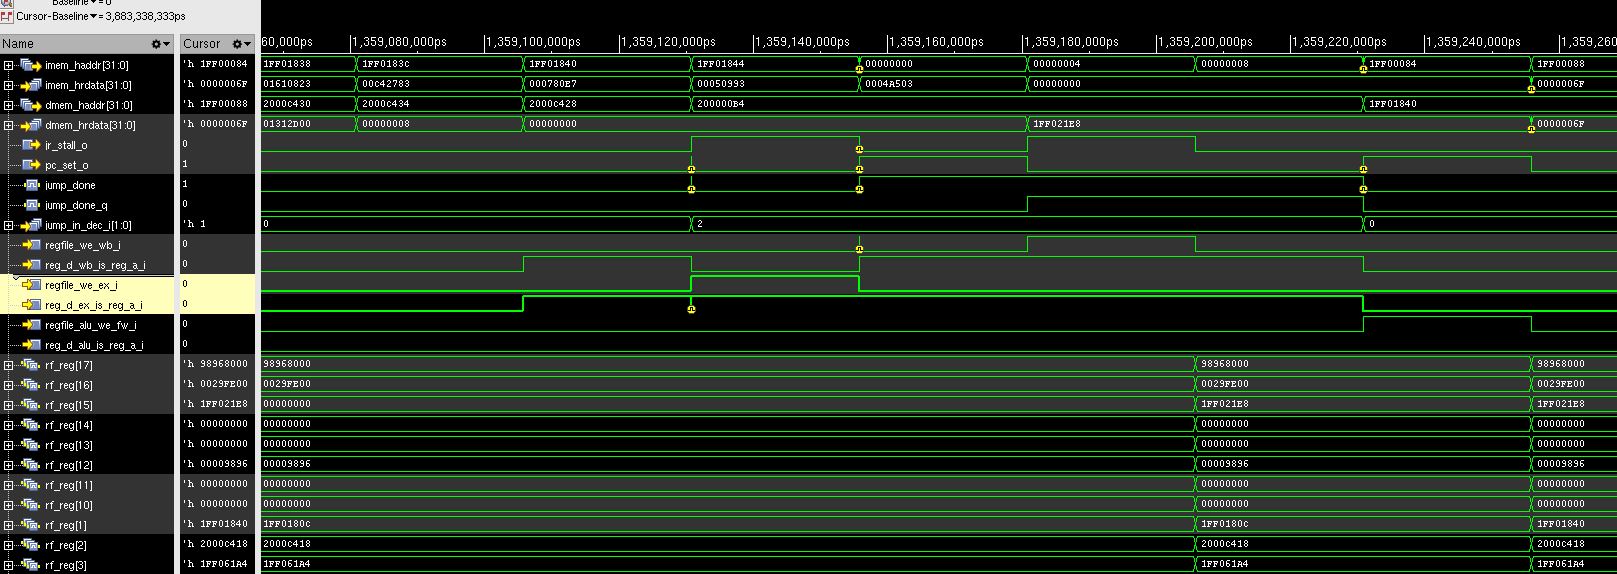Click the rf_reg[12] register icon
1617x574 pixels.
click(30, 465)
